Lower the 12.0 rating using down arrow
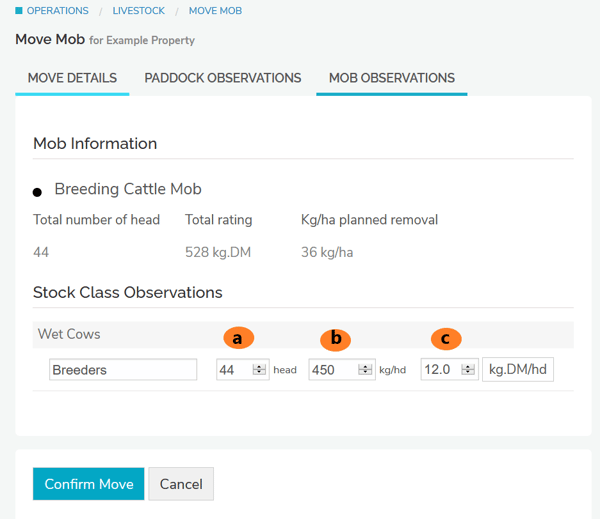 pyautogui.click(x=469, y=374)
